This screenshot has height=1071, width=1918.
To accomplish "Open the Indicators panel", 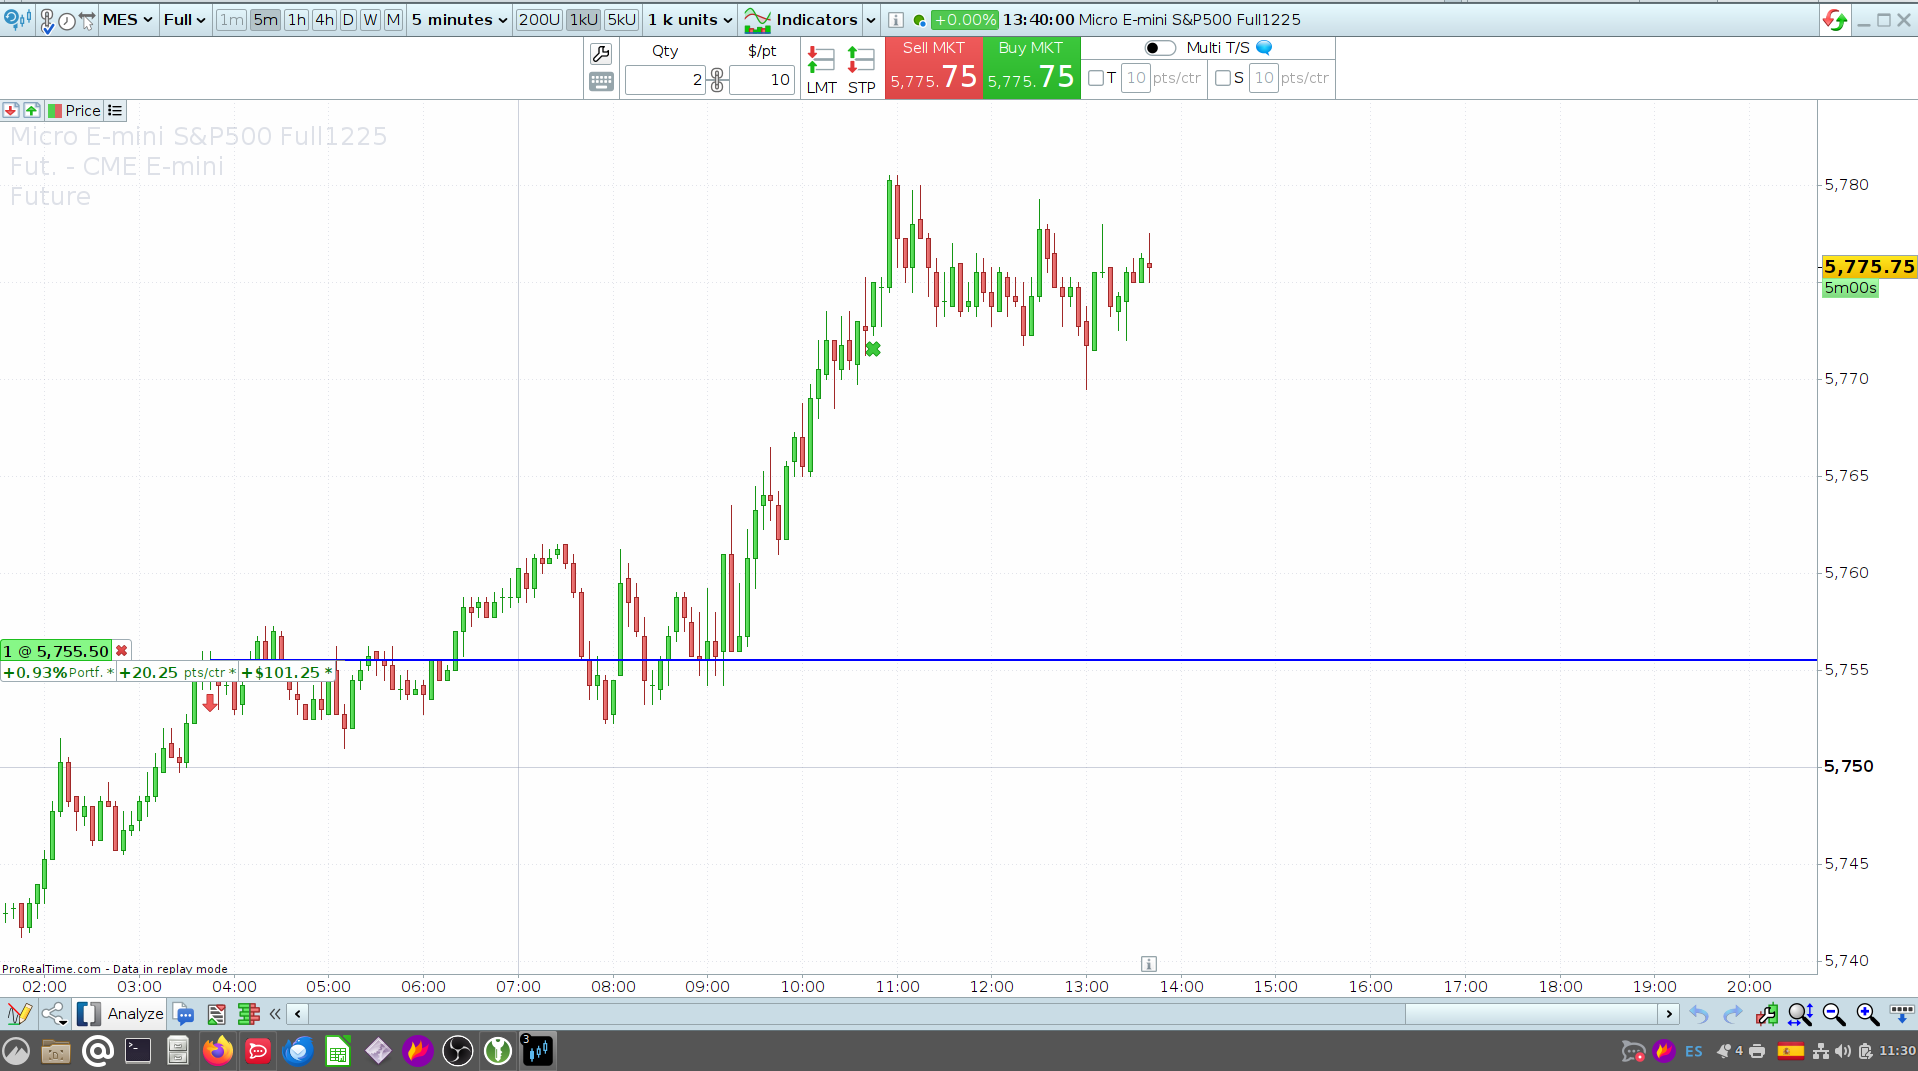I will pos(801,20).
